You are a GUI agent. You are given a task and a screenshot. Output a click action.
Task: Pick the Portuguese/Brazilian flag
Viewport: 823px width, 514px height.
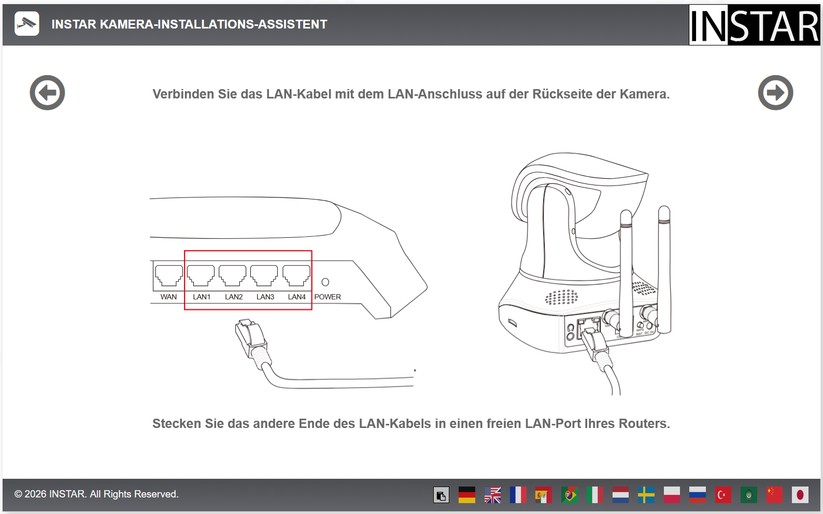(x=569, y=495)
